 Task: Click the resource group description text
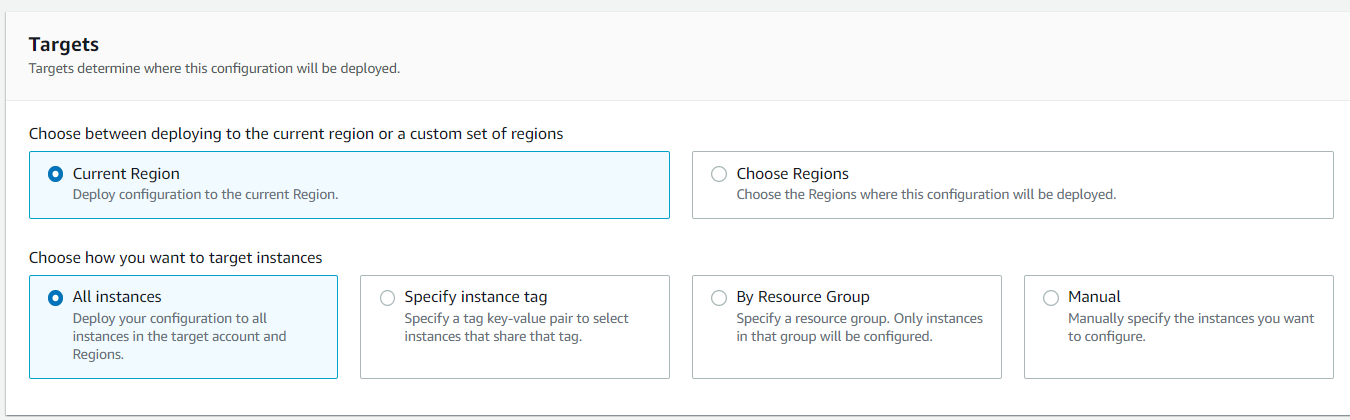click(x=859, y=327)
